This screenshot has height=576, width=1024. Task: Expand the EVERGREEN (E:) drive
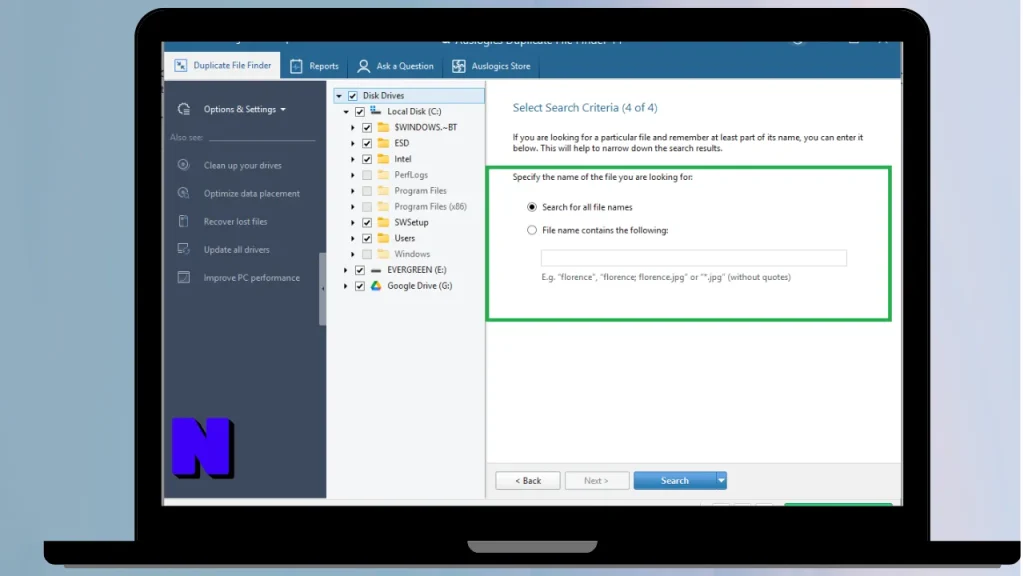(345, 270)
